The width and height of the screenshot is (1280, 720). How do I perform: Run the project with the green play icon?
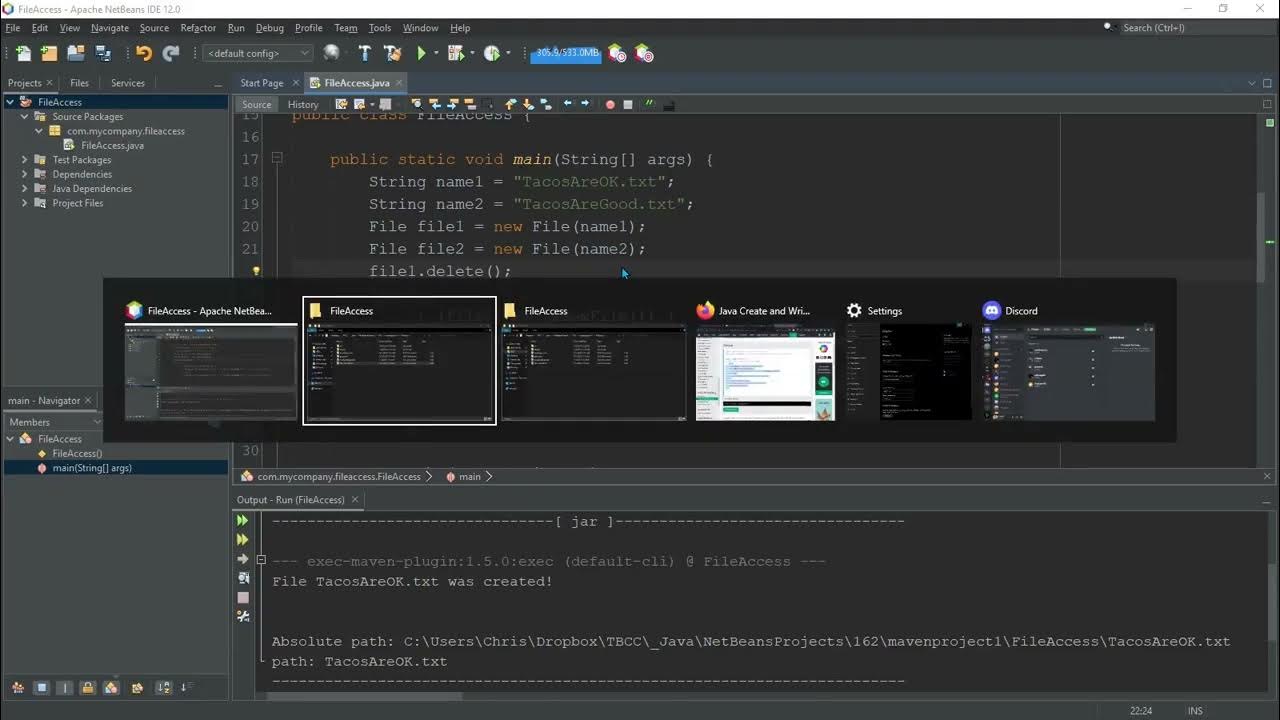[x=422, y=53]
